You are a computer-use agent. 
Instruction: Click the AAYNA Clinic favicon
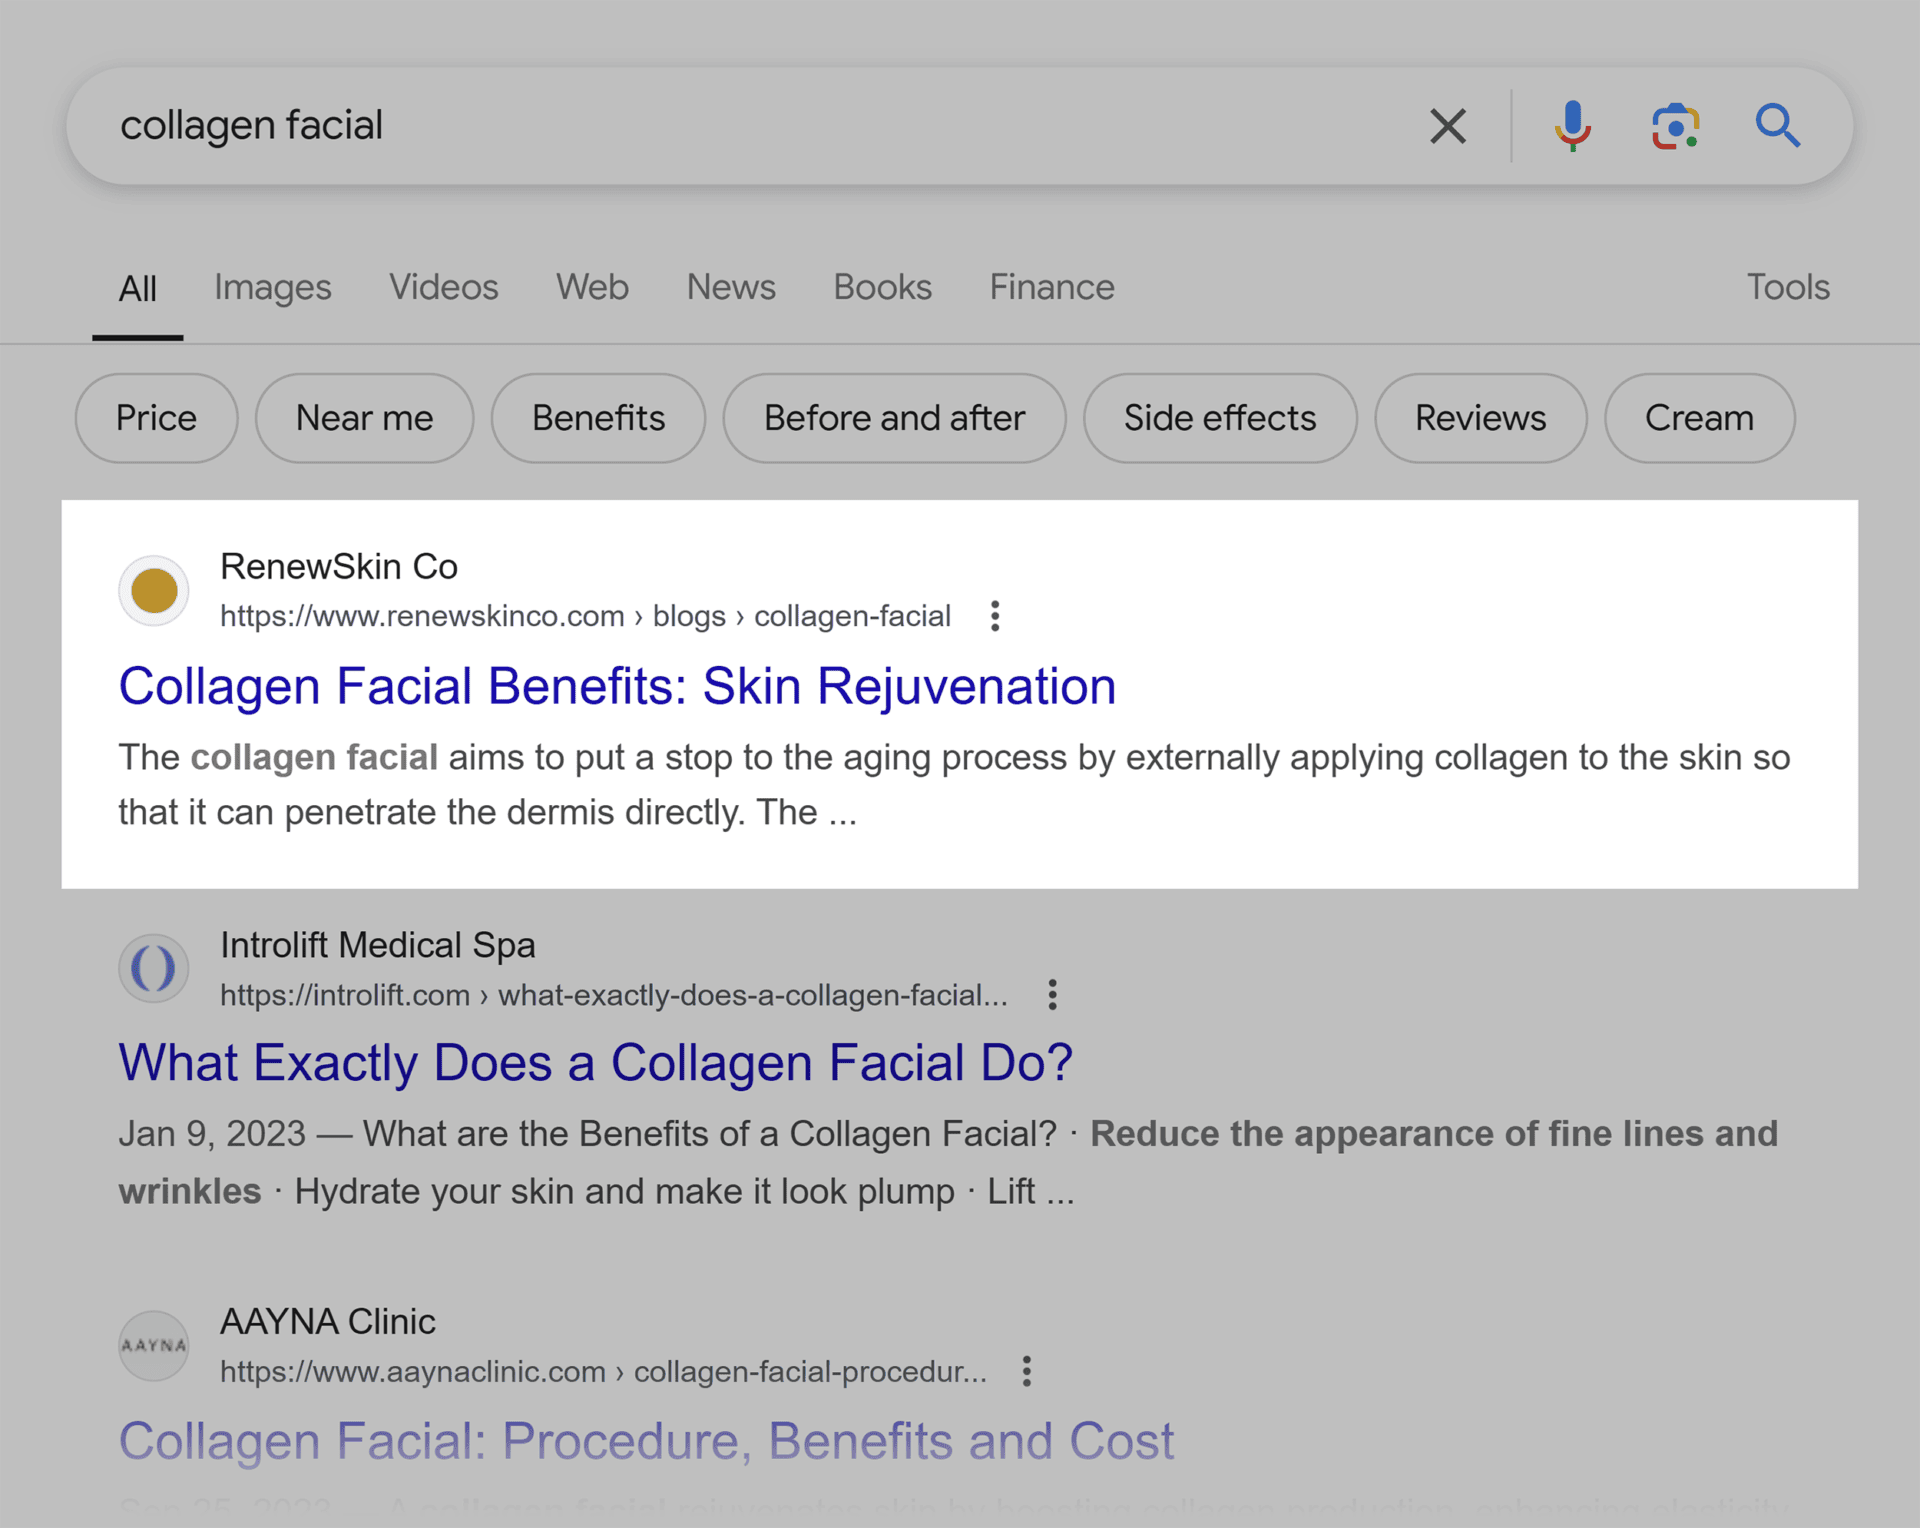[154, 1346]
